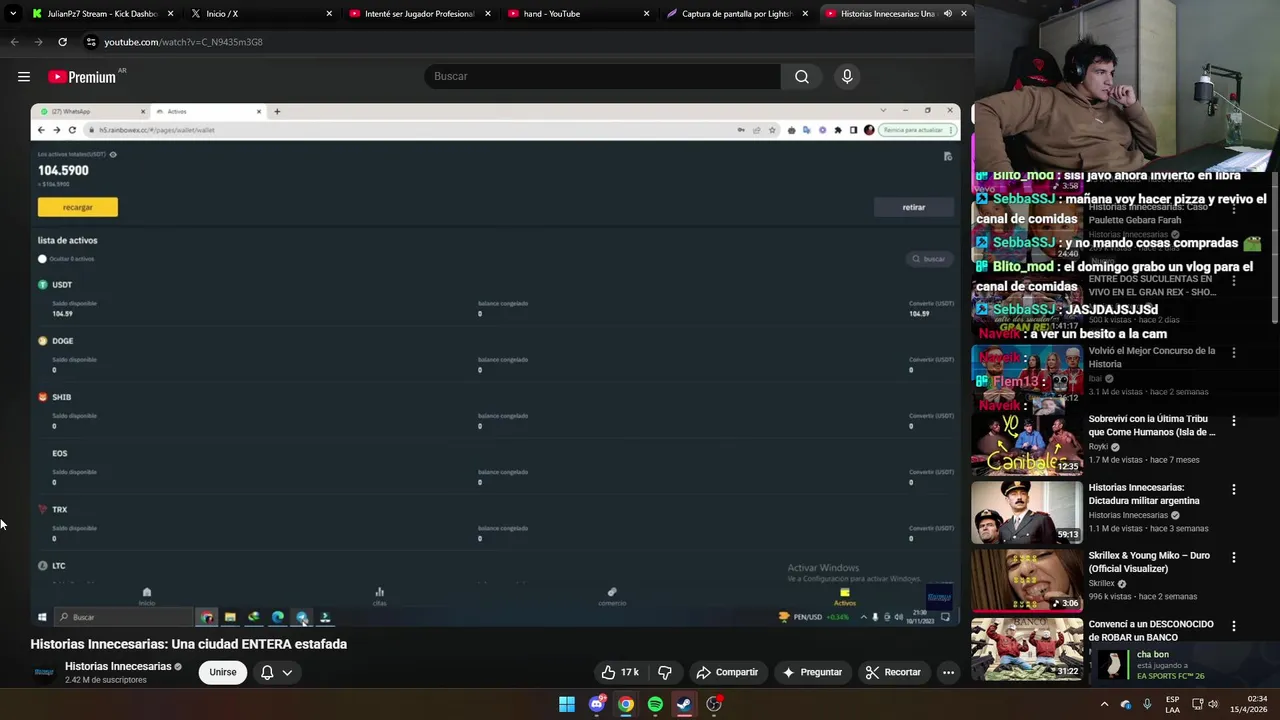Dislike the video with thumbs down
Viewport: 1280px width, 720px height.
pyautogui.click(x=665, y=672)
